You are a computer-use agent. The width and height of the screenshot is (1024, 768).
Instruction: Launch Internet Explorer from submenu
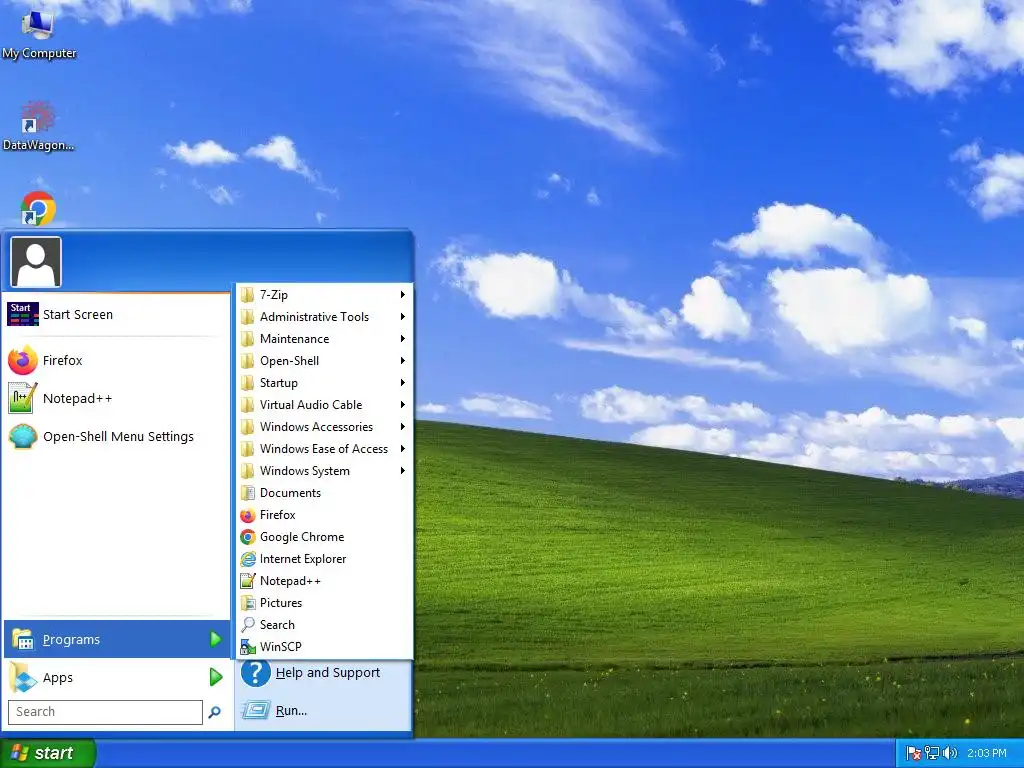coord(324,559)
